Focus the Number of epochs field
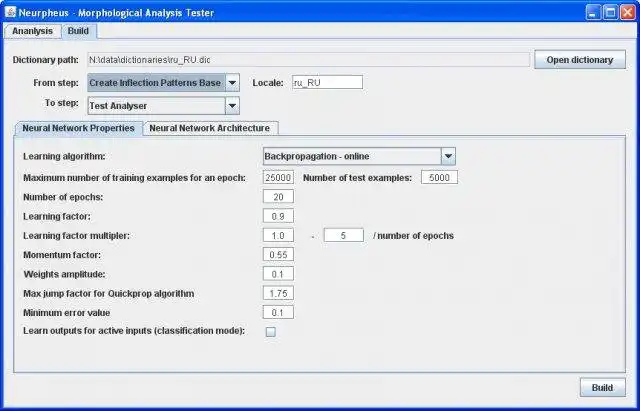Screen dimensions: 640x411 (x=278, y=197)
